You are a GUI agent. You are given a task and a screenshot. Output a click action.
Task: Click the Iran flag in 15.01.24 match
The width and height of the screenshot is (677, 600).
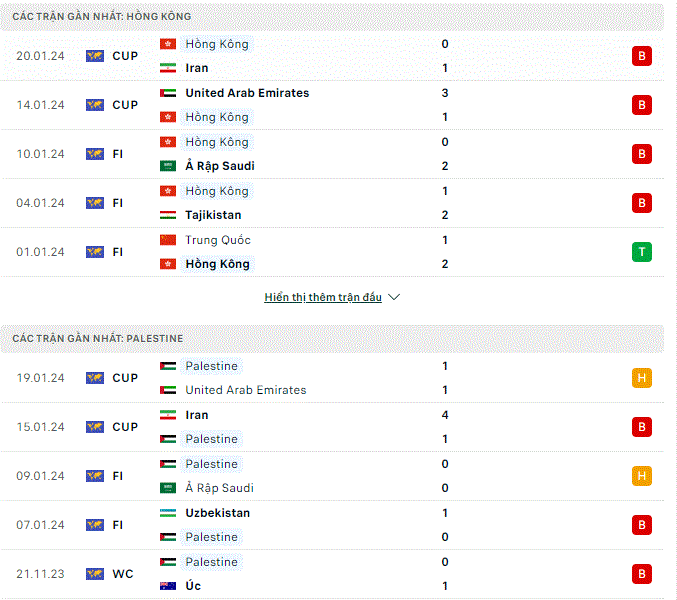168,415
